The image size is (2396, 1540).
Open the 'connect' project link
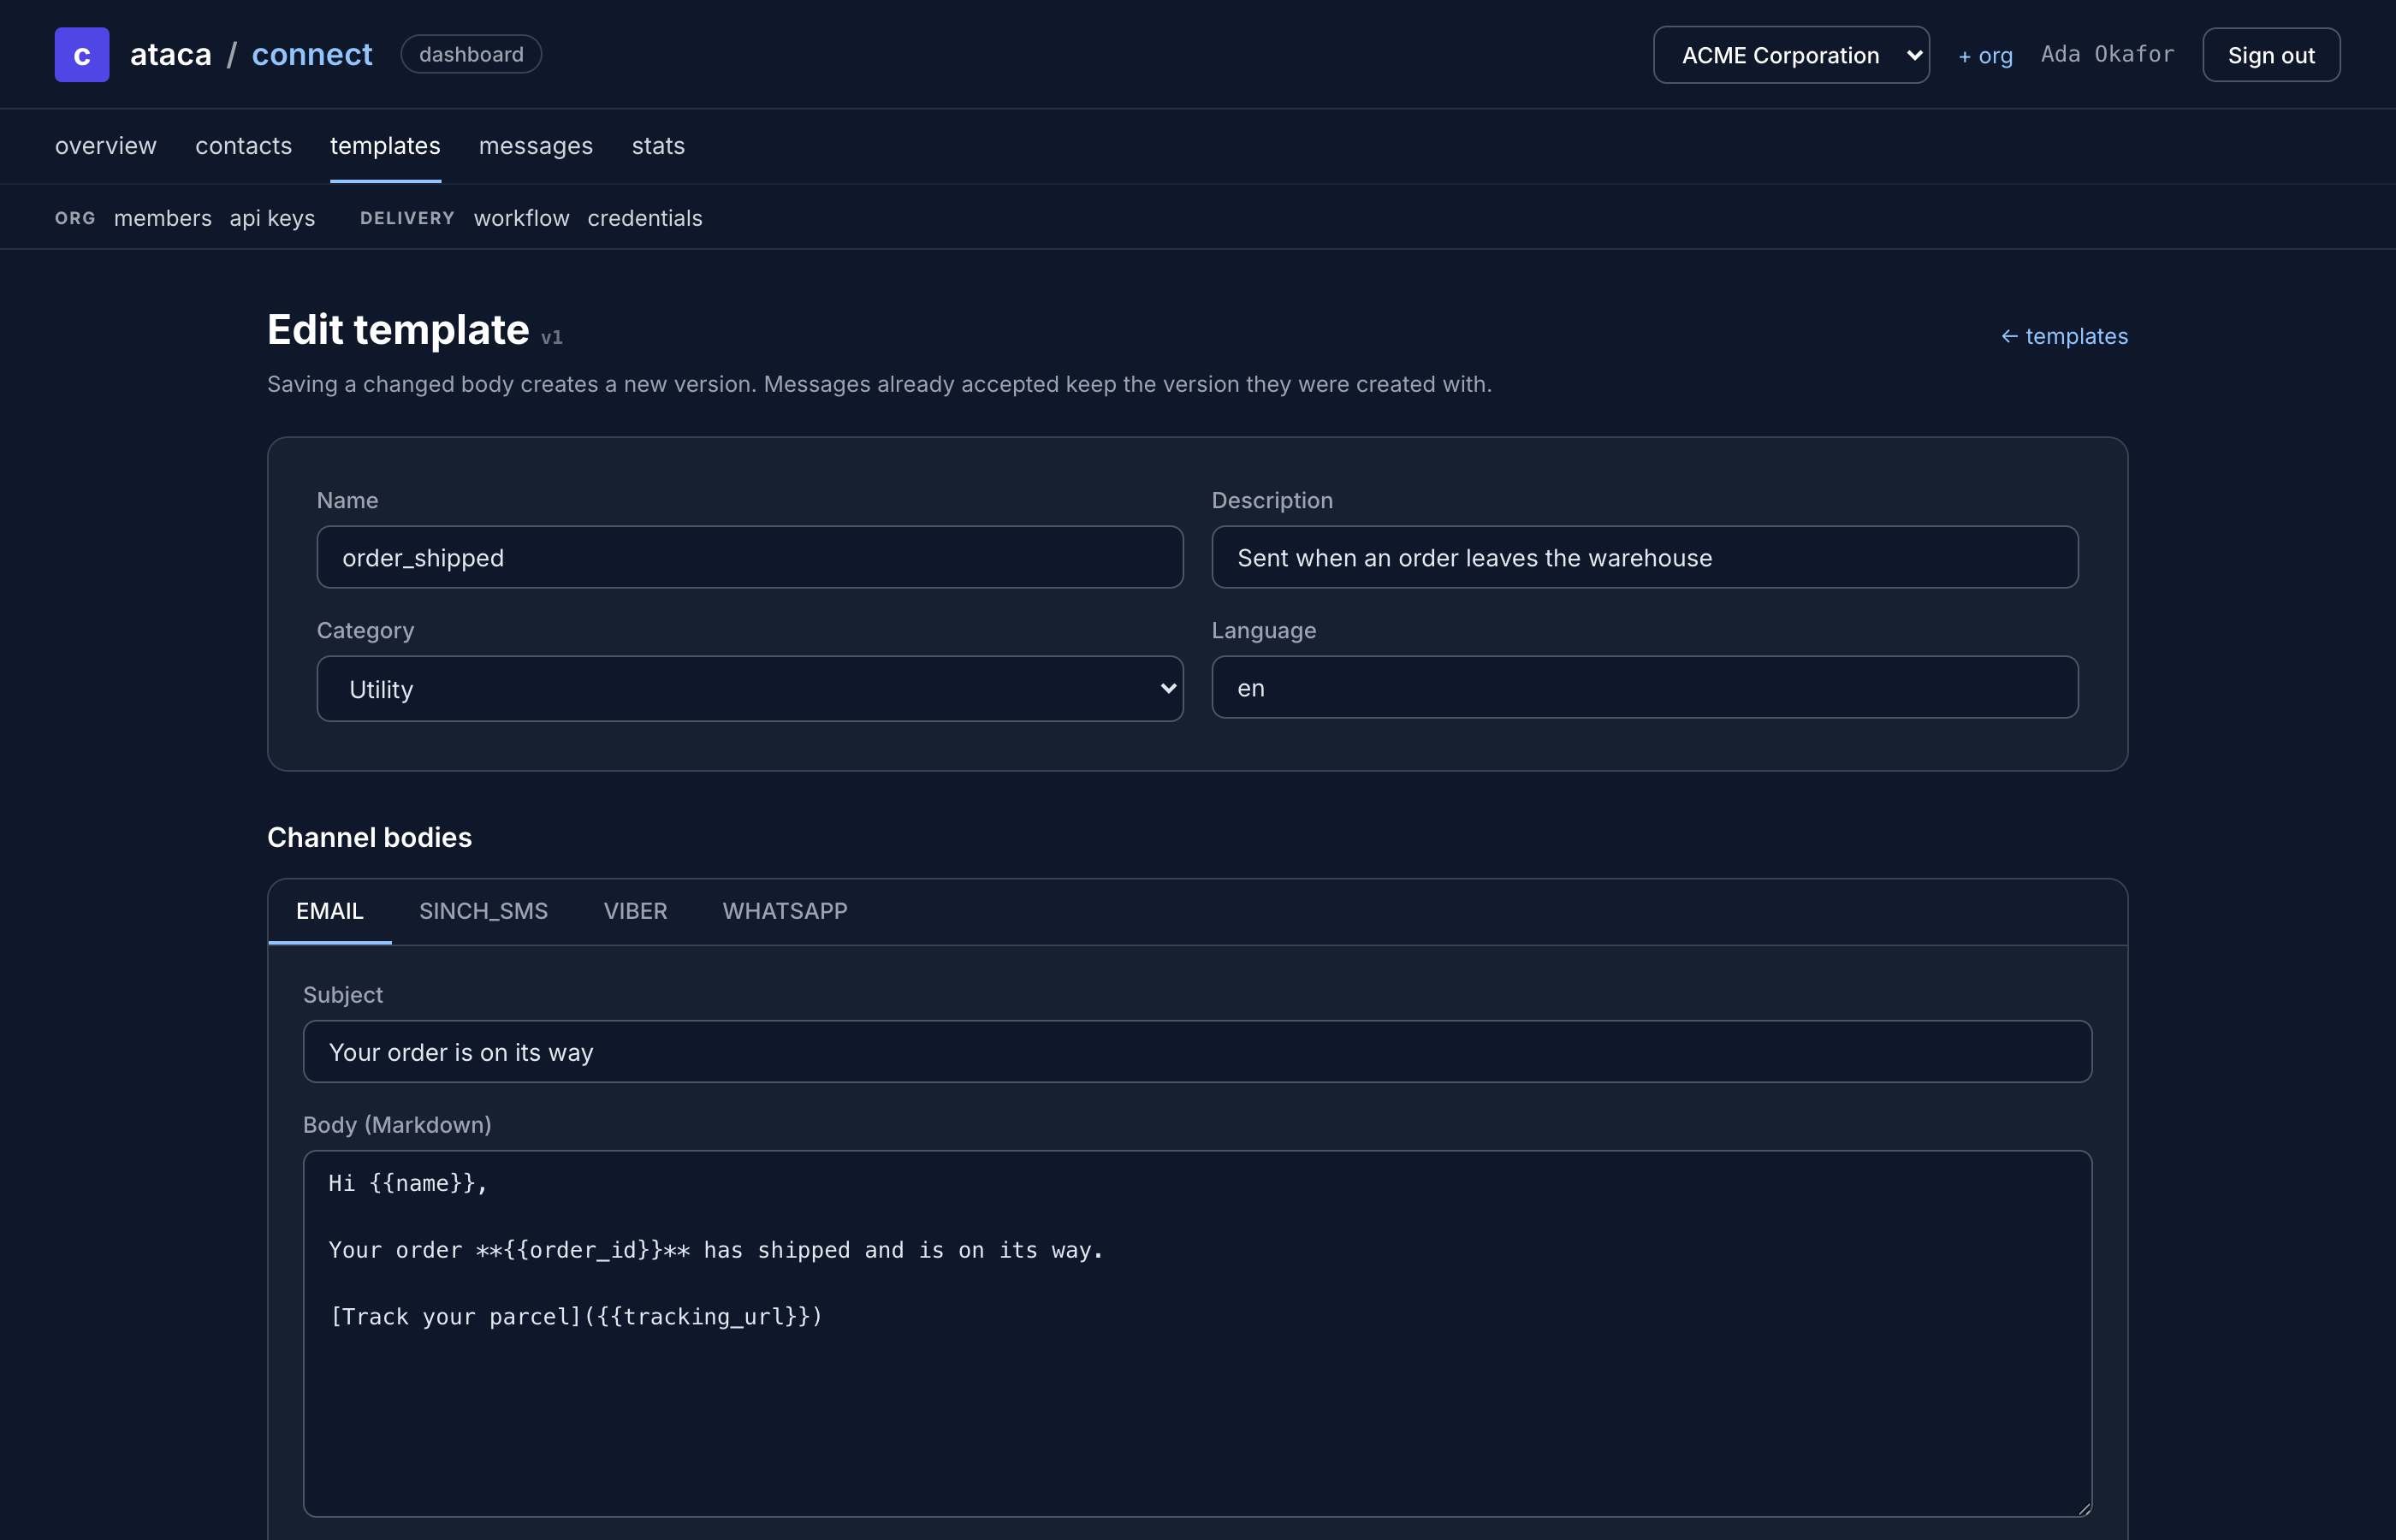(x=312, y=54)
